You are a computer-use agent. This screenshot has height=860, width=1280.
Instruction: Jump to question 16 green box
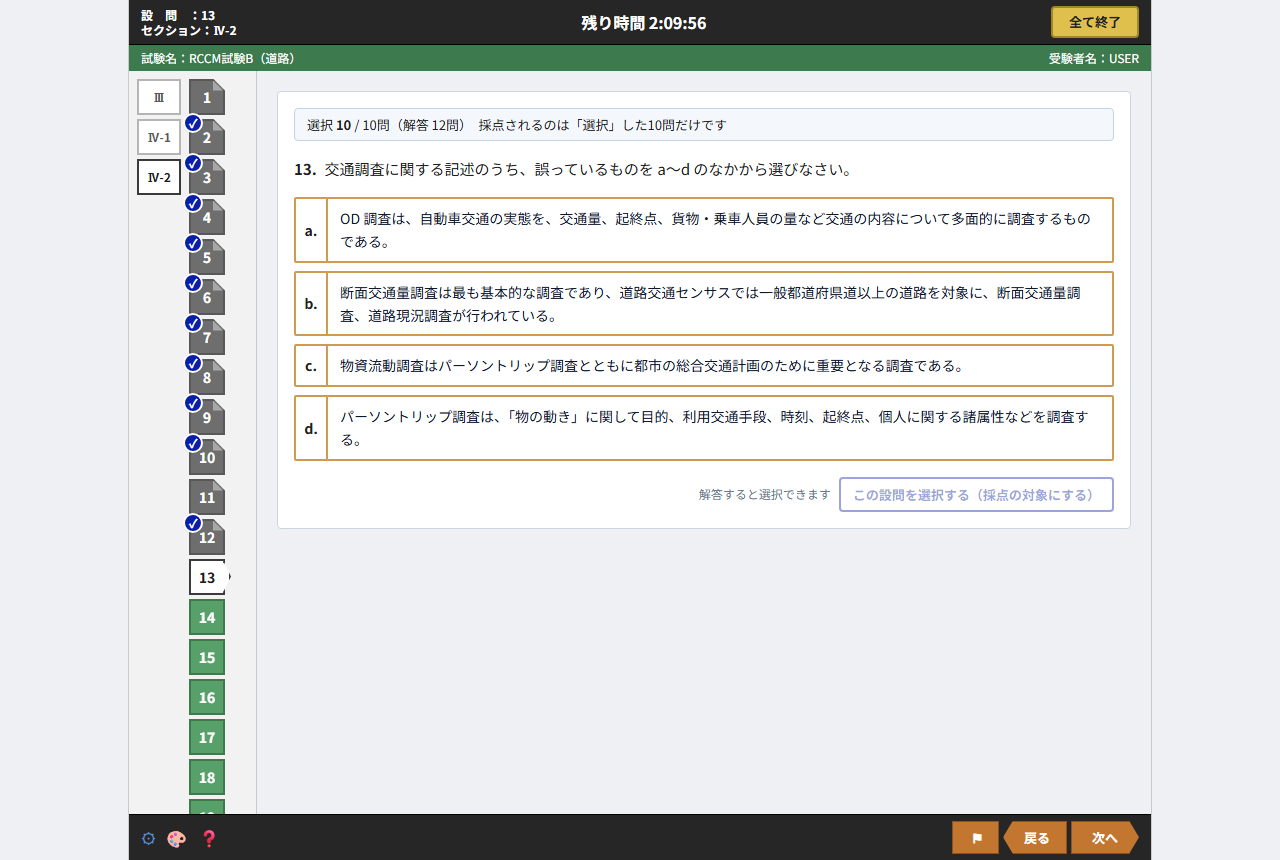pyautogui.click(x=207, y=697)
